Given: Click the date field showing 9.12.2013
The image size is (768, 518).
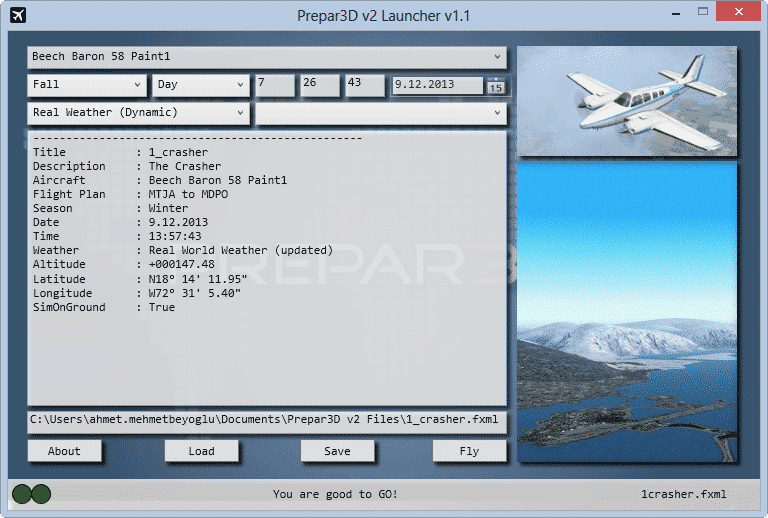Looking at the screenshot, I should point(437,85).
